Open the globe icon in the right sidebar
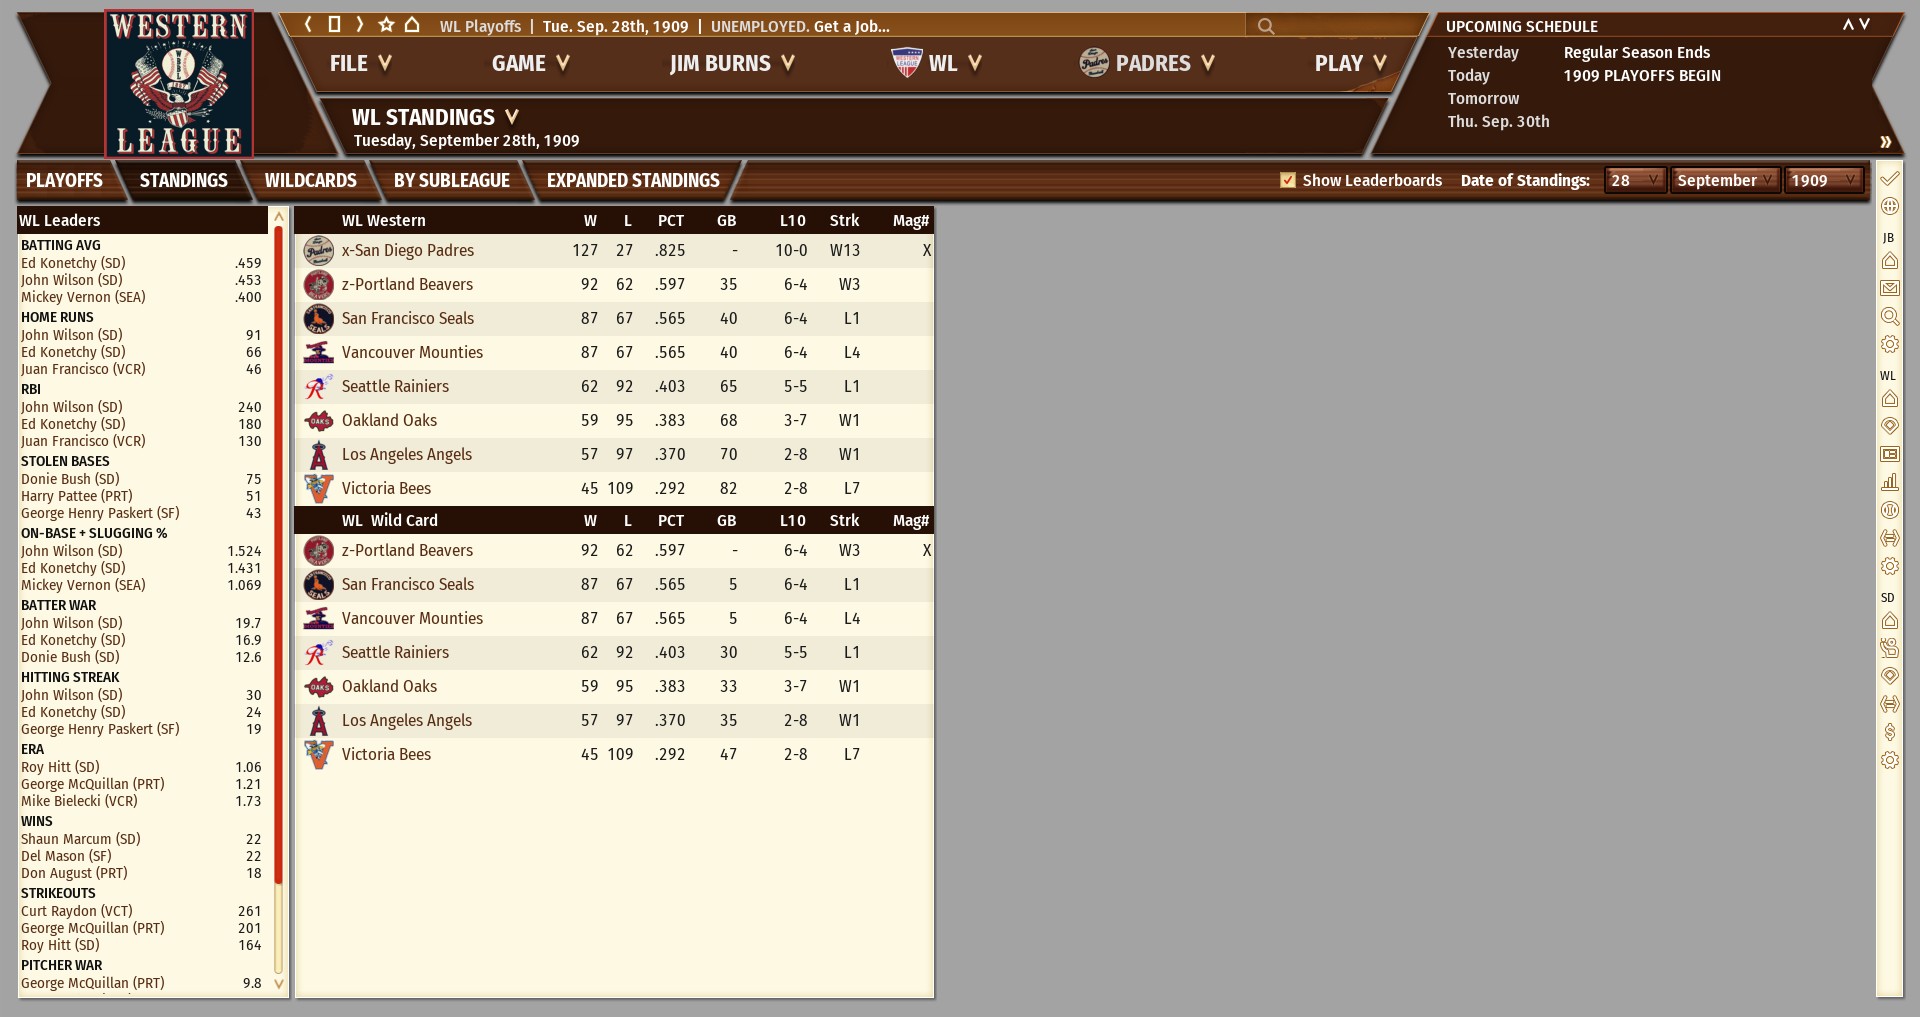1920x1017 pixels. 1890,206
